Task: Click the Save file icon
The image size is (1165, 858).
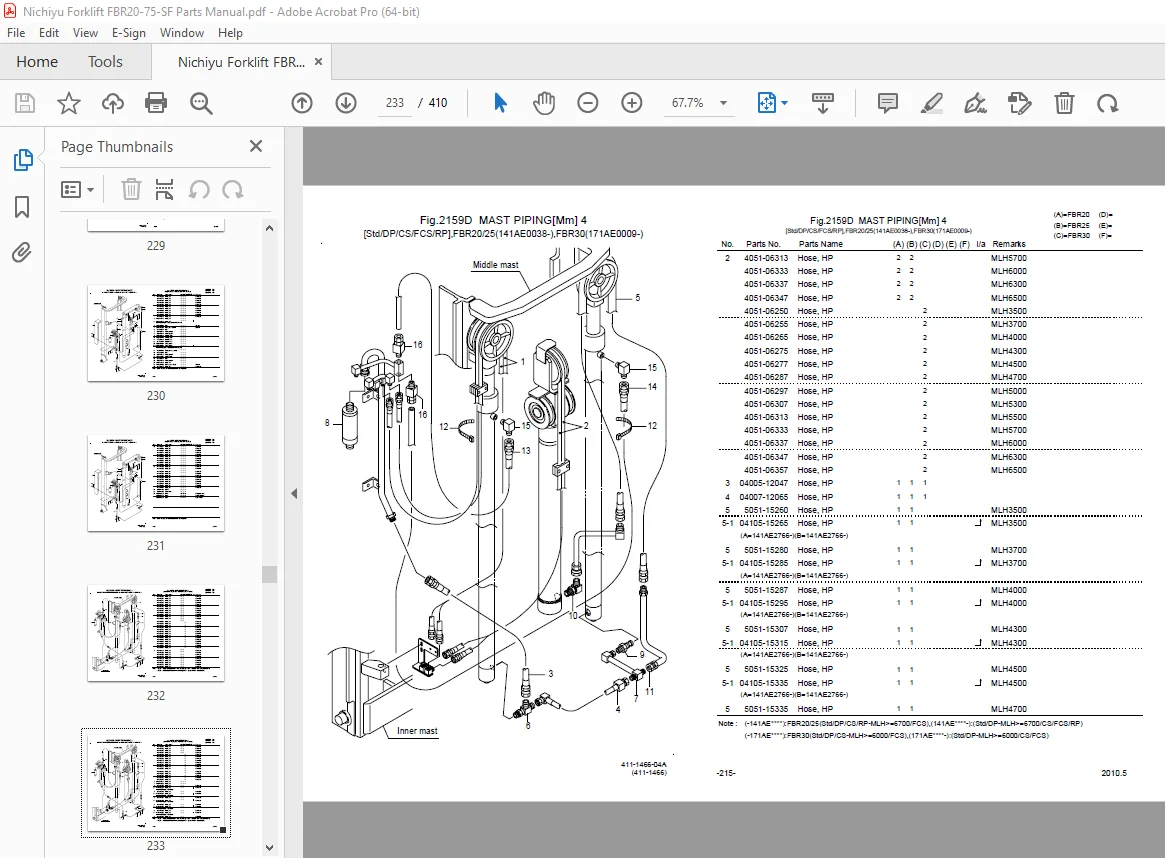Action: point(25,103)
